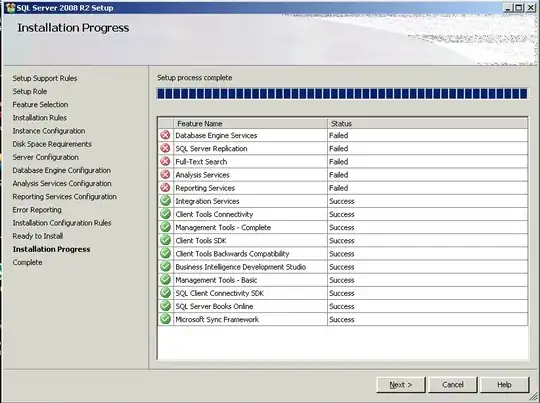
Task: Minimize the SQL Server Setup window
Action: (x=508, y=7)
